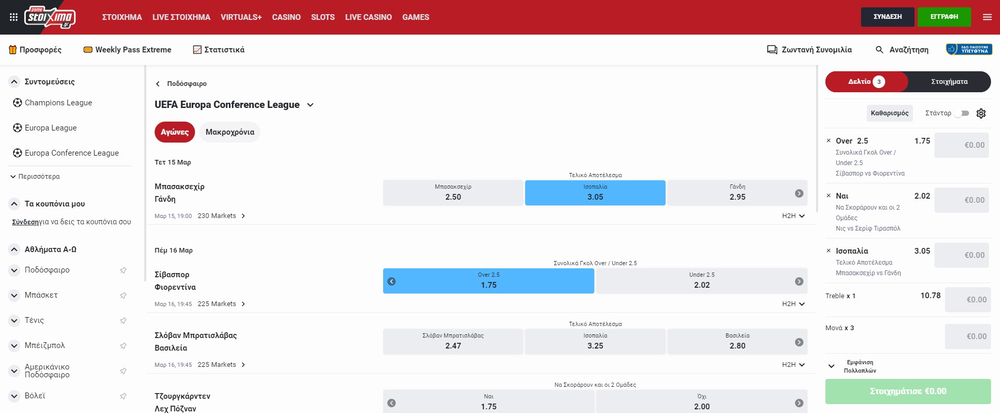Switch to Στοιχήματα tab
The image size is (1000, 413).
[949, 82]
